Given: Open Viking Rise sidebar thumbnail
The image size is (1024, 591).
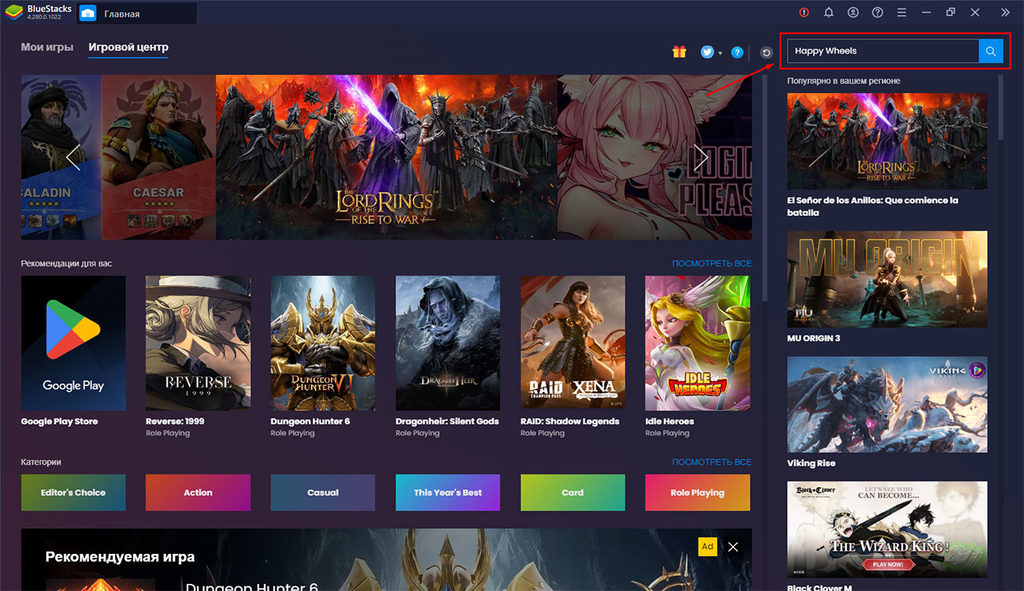Looking at the screenshot, I should click(887, 404).
